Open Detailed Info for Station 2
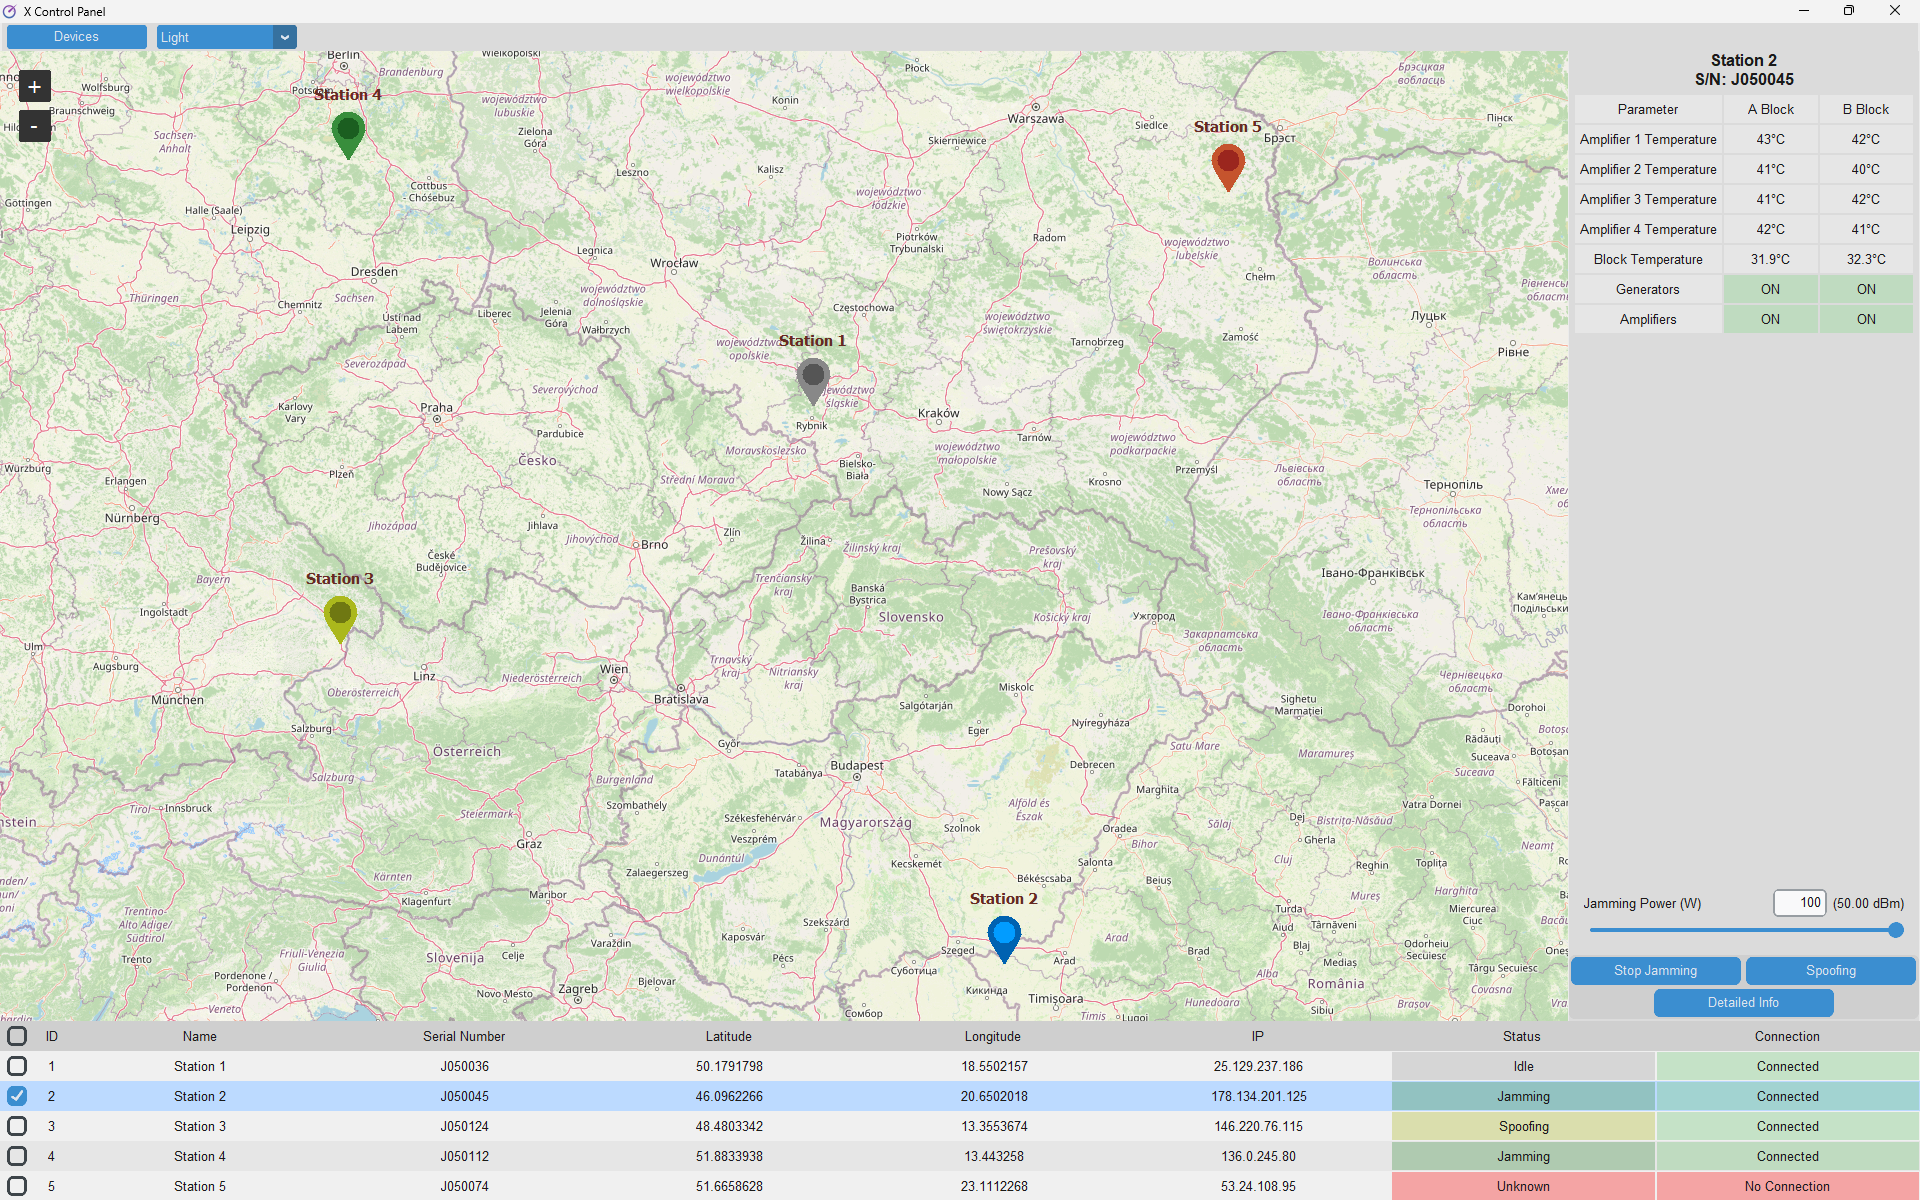Image resolution: width=1920 pixels, height=1200 pixels. tap(1743, 1002)
